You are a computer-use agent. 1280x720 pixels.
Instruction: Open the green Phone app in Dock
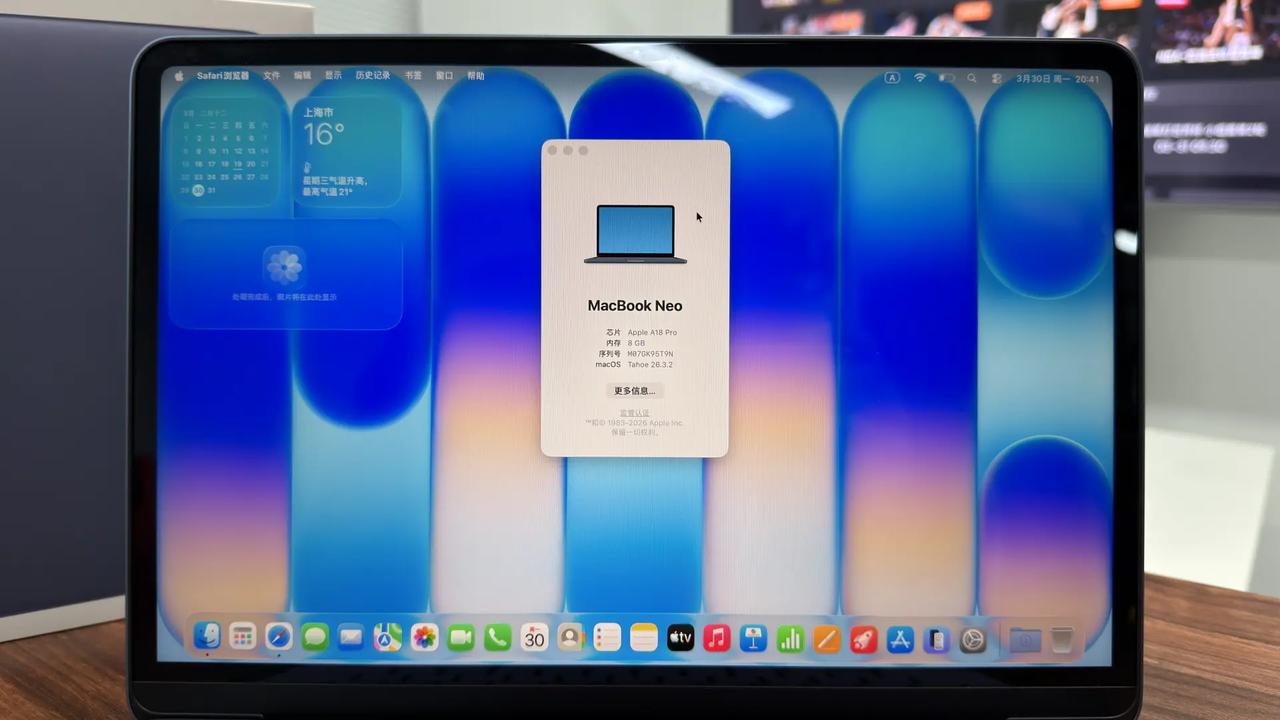coord(498,637)
